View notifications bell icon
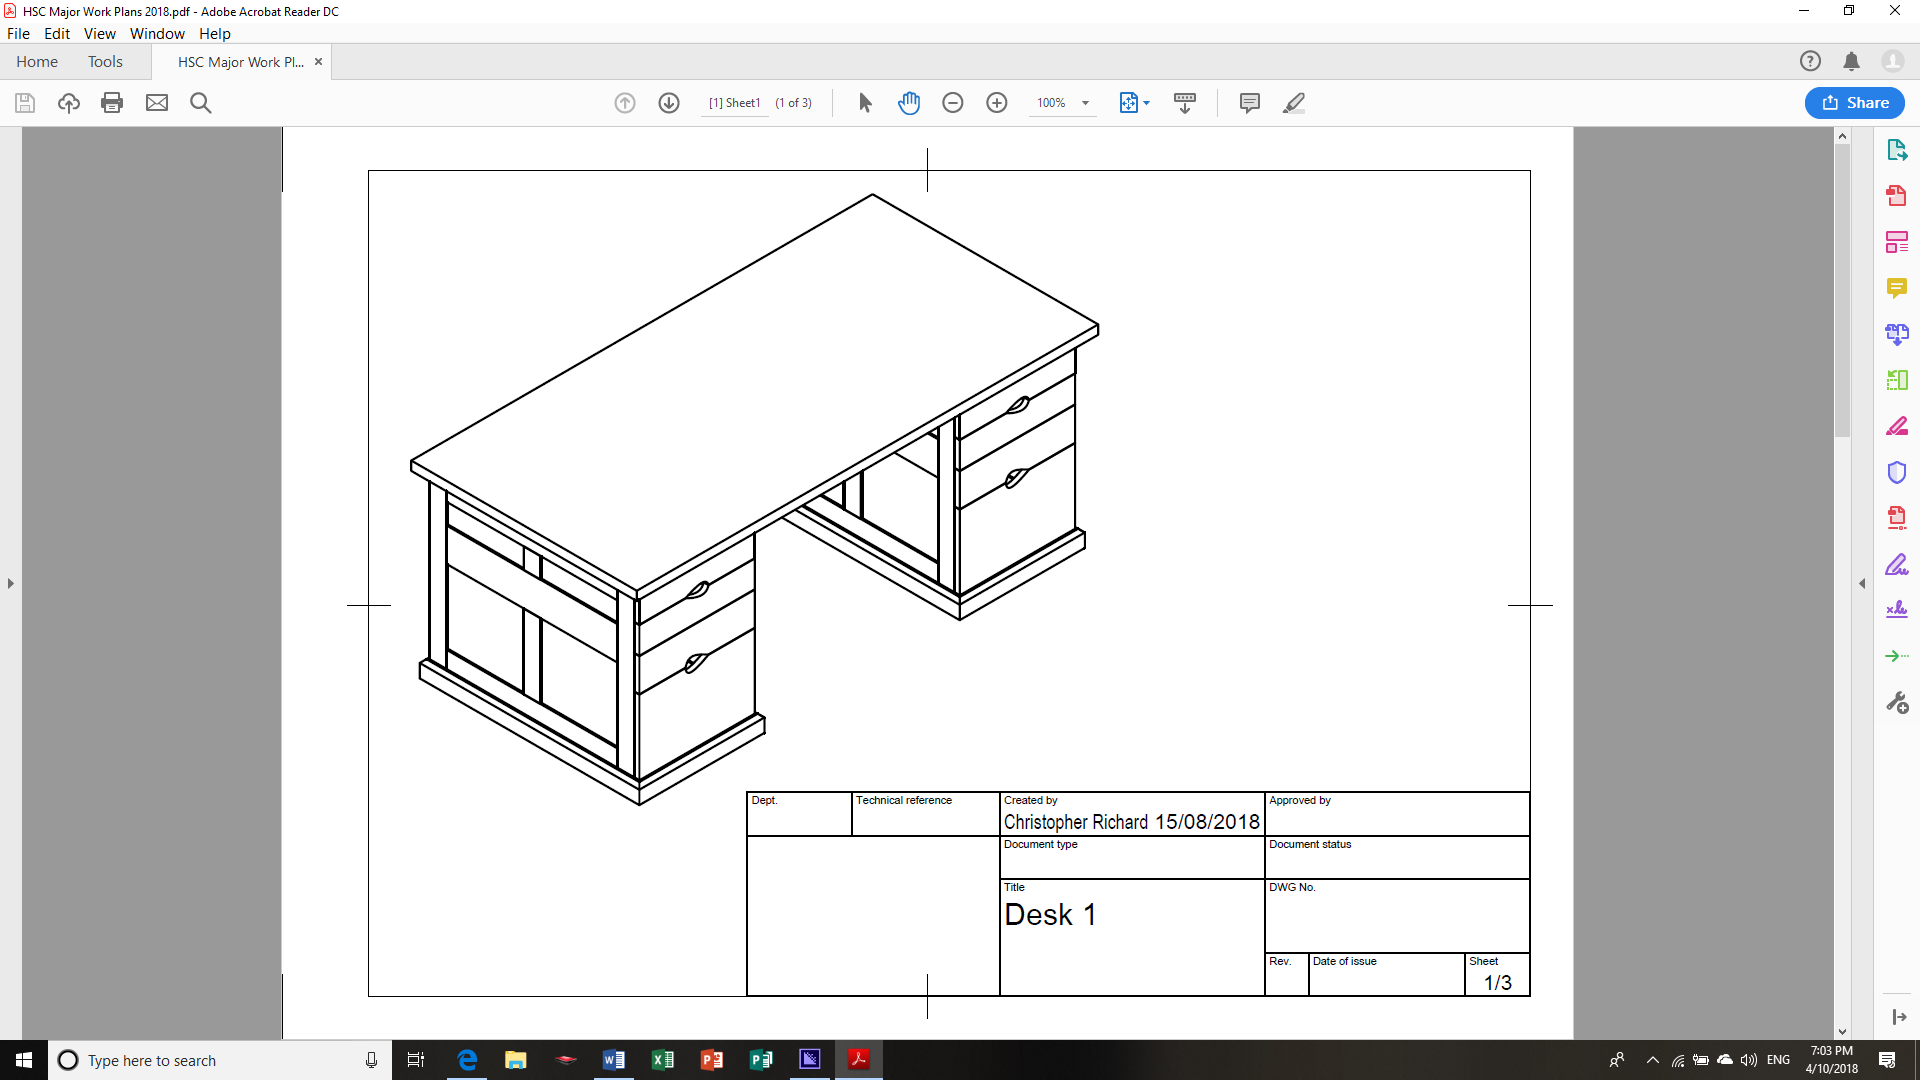The height and width of the screenshot is (1080, 1920). (x=1851, y=61)
